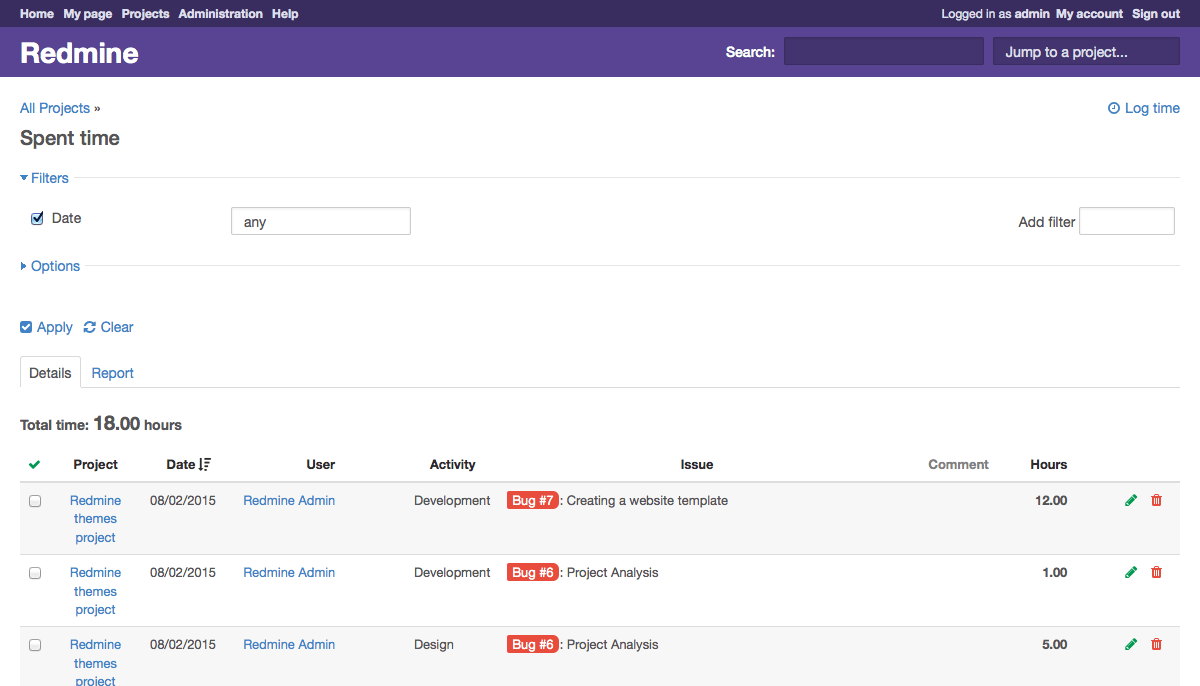Click the Clear reload icon

tap(90, 327)
